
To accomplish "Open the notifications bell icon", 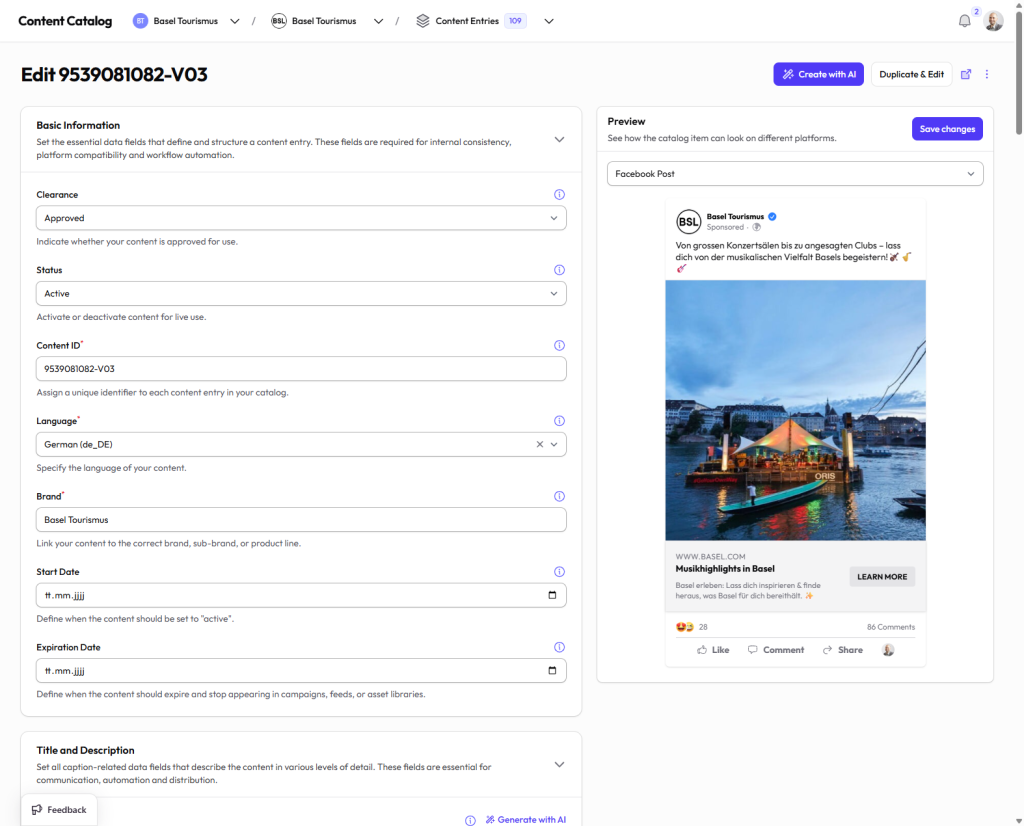I will point(964,21).
